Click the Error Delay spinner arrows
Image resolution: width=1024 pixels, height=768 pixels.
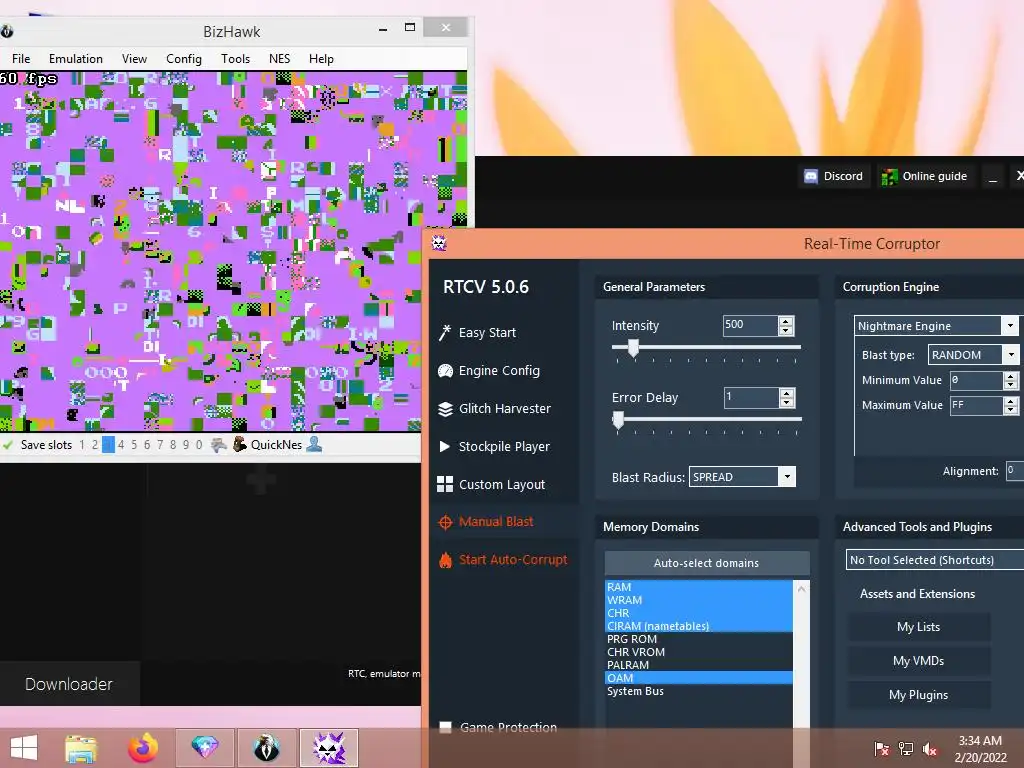coord(787,397)
